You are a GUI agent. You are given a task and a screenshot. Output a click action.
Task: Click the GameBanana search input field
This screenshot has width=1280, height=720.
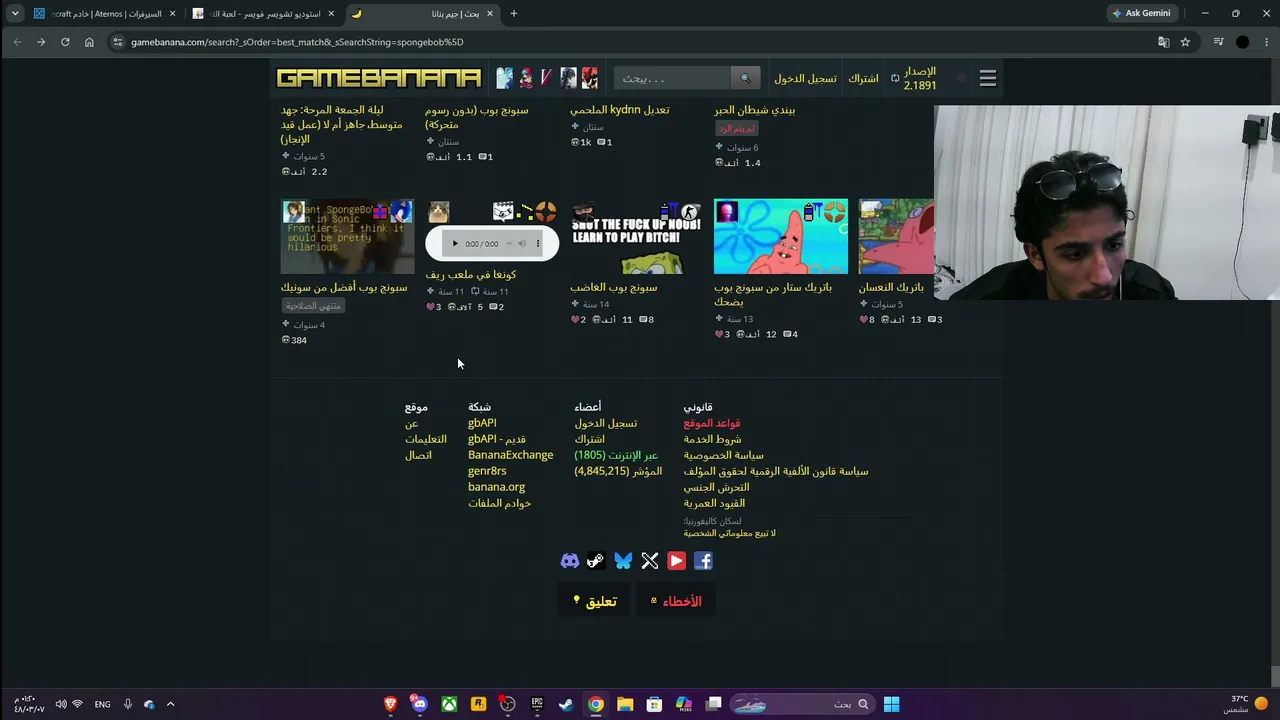click(672, 78)
